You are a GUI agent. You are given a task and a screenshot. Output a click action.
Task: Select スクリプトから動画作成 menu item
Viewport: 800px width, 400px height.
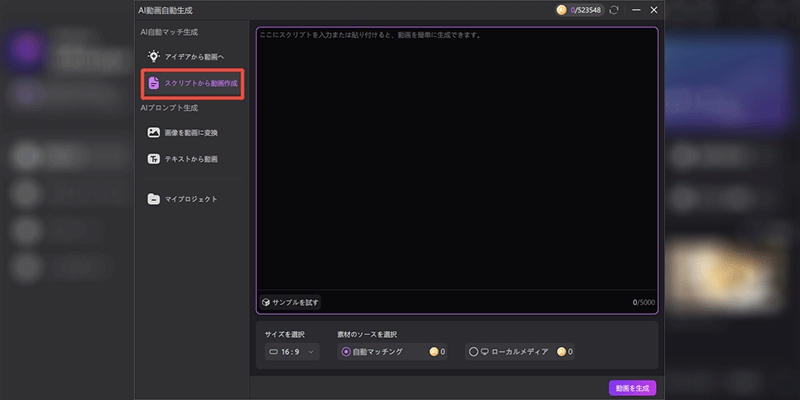(193, 83)
